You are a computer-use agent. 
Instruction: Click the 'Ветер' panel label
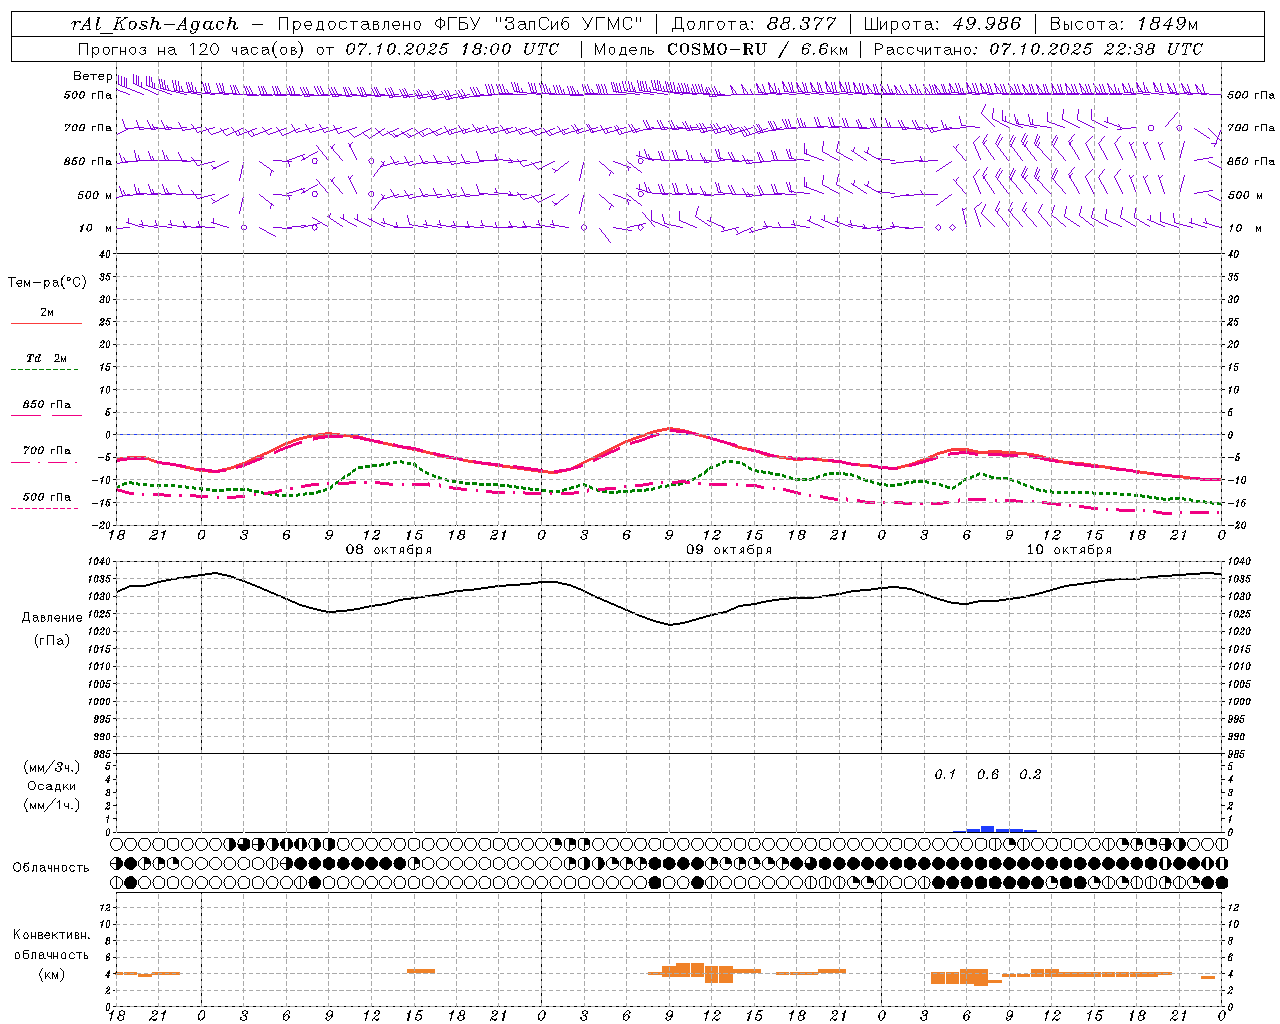point(92,76)
